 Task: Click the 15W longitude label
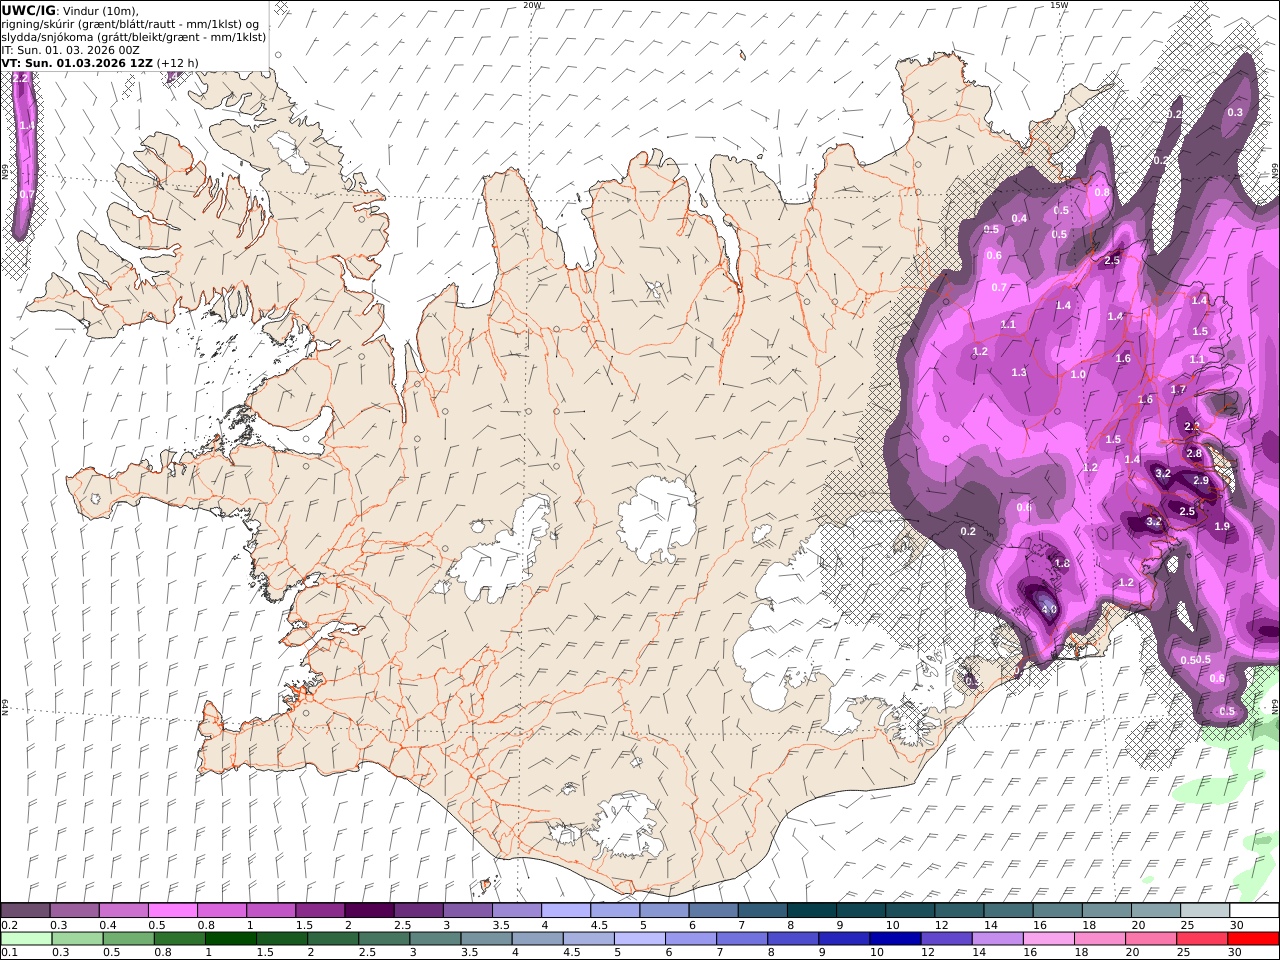(1059, 5)
